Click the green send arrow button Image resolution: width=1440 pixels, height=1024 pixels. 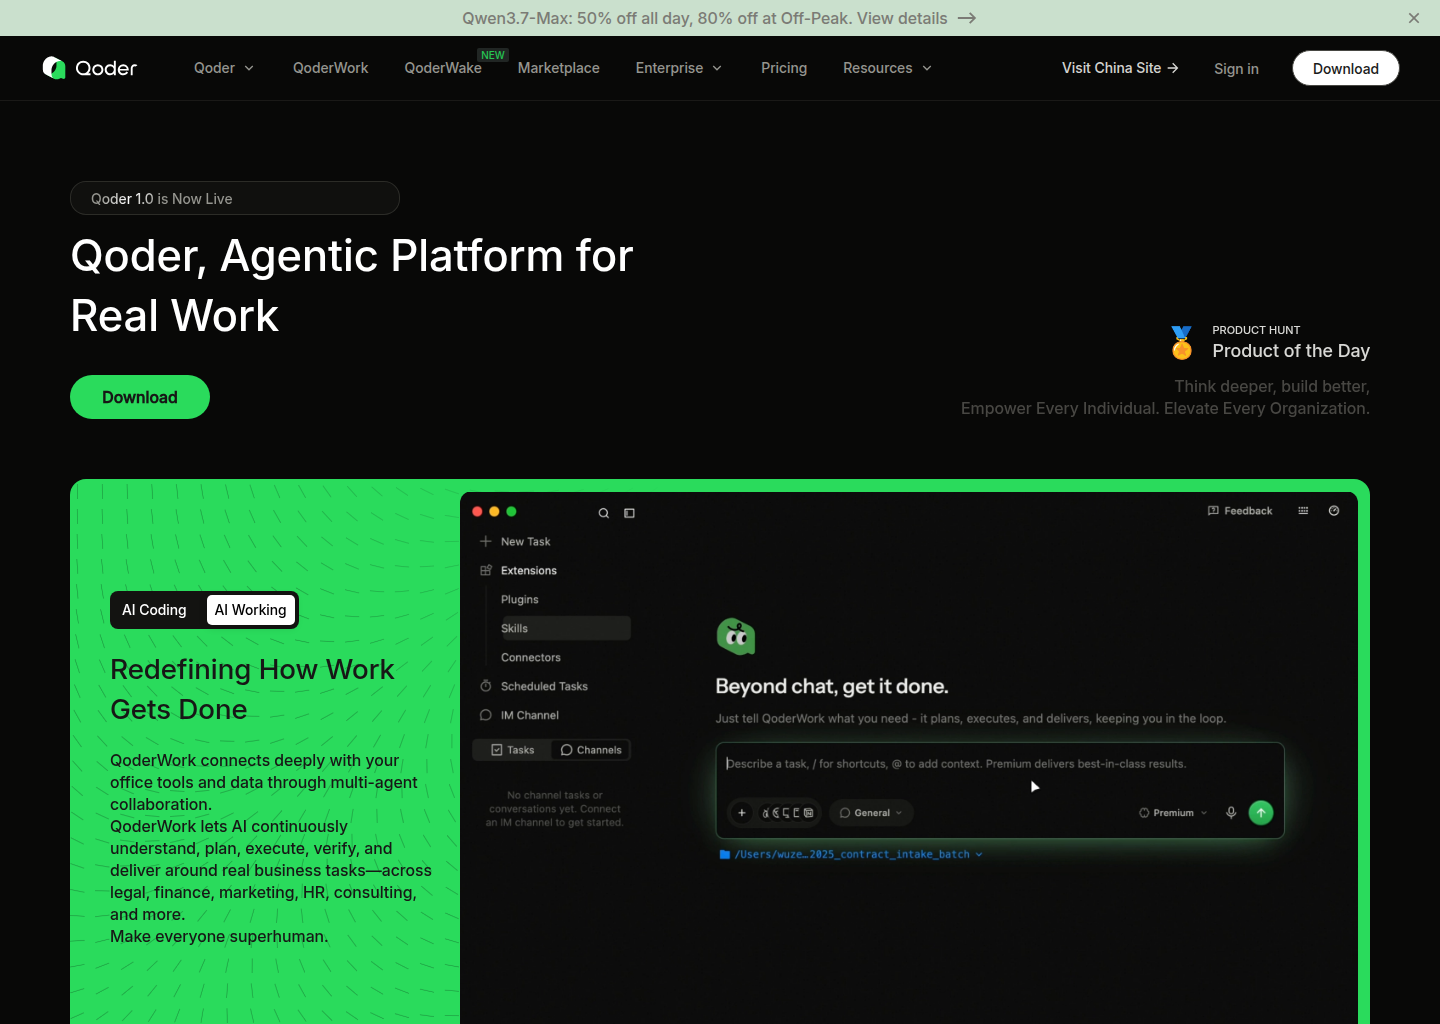(x=1261, y=813)
